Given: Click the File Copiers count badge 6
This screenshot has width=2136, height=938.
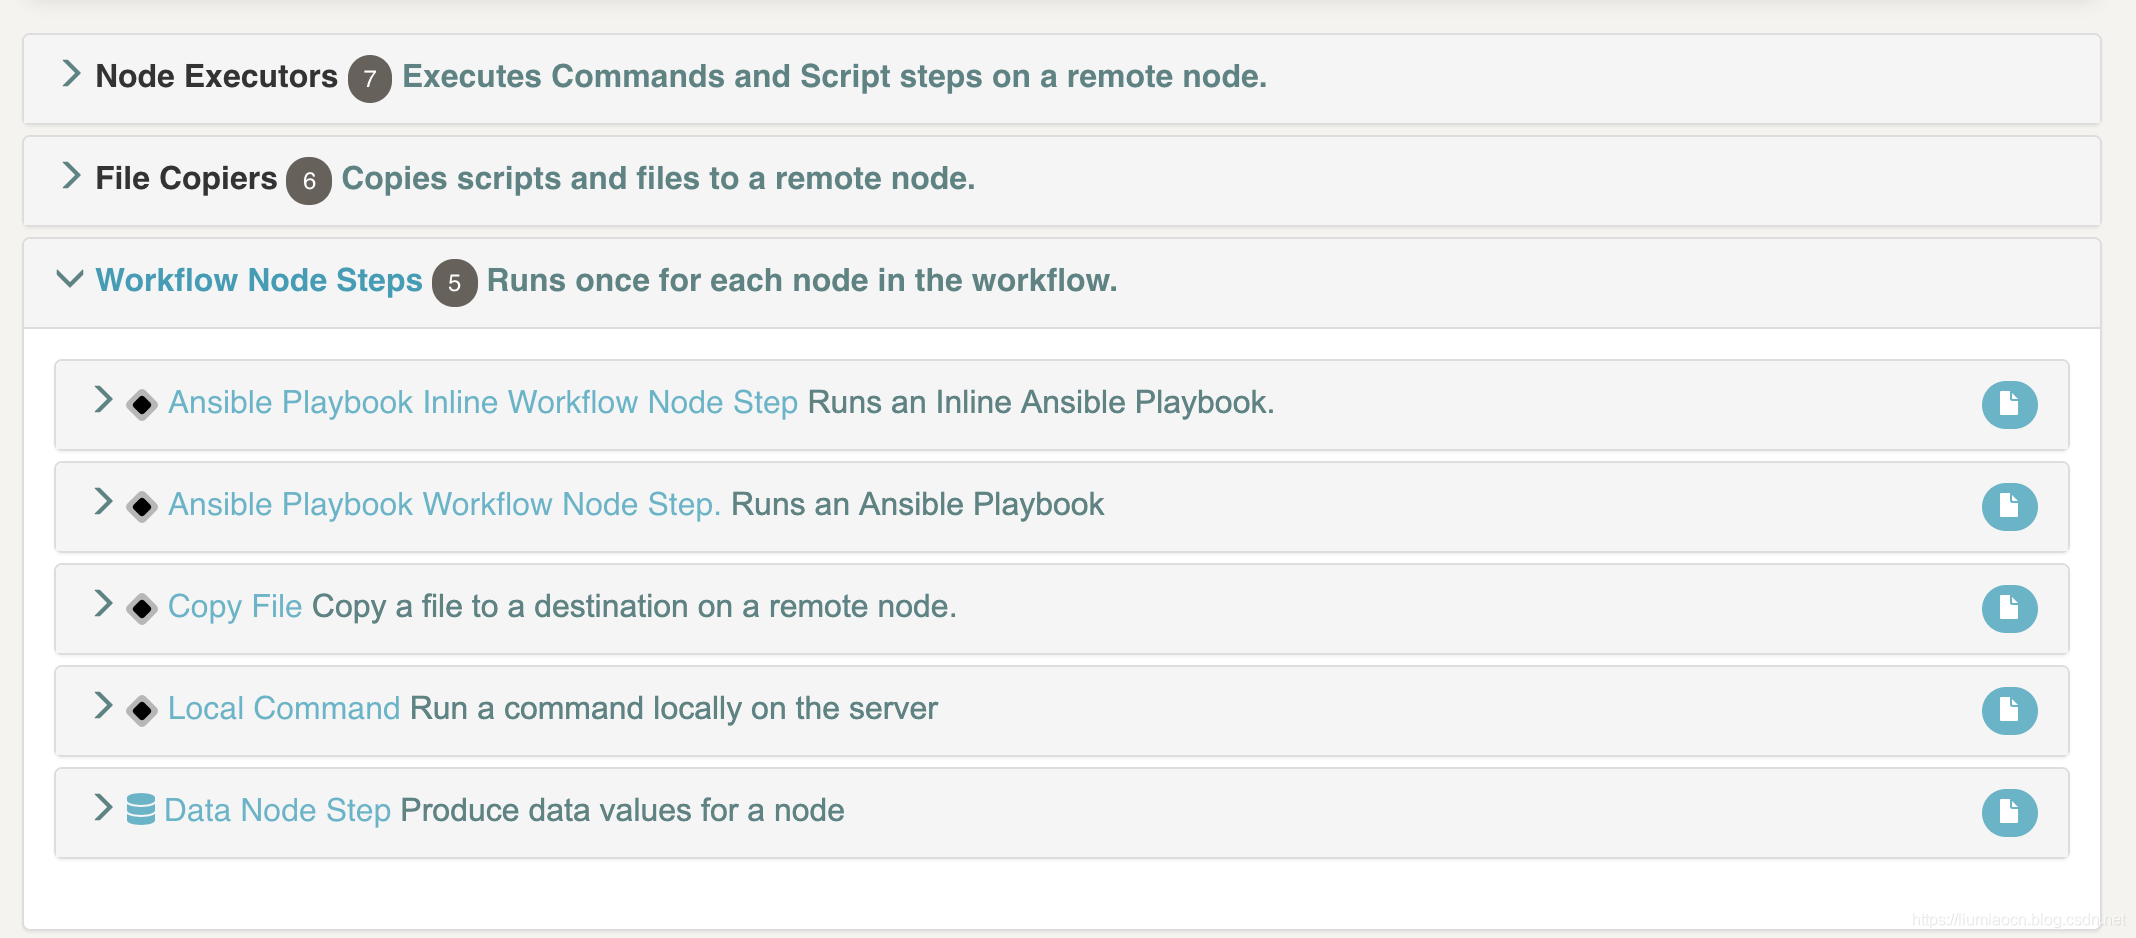Looking at the screenshot, I should (309, 181).
